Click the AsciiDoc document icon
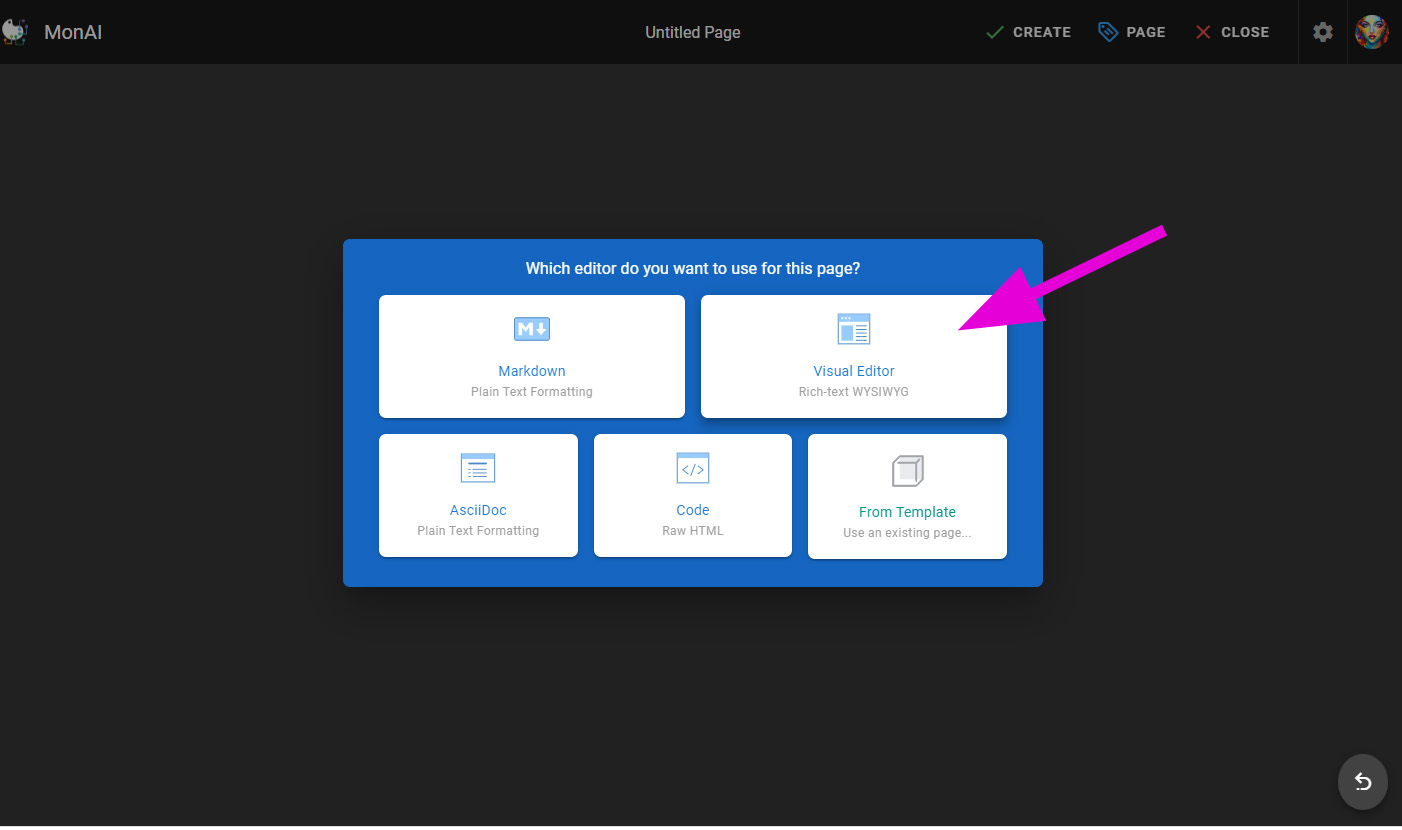Viewport: 1402px width, 830px height. [478, 467]
